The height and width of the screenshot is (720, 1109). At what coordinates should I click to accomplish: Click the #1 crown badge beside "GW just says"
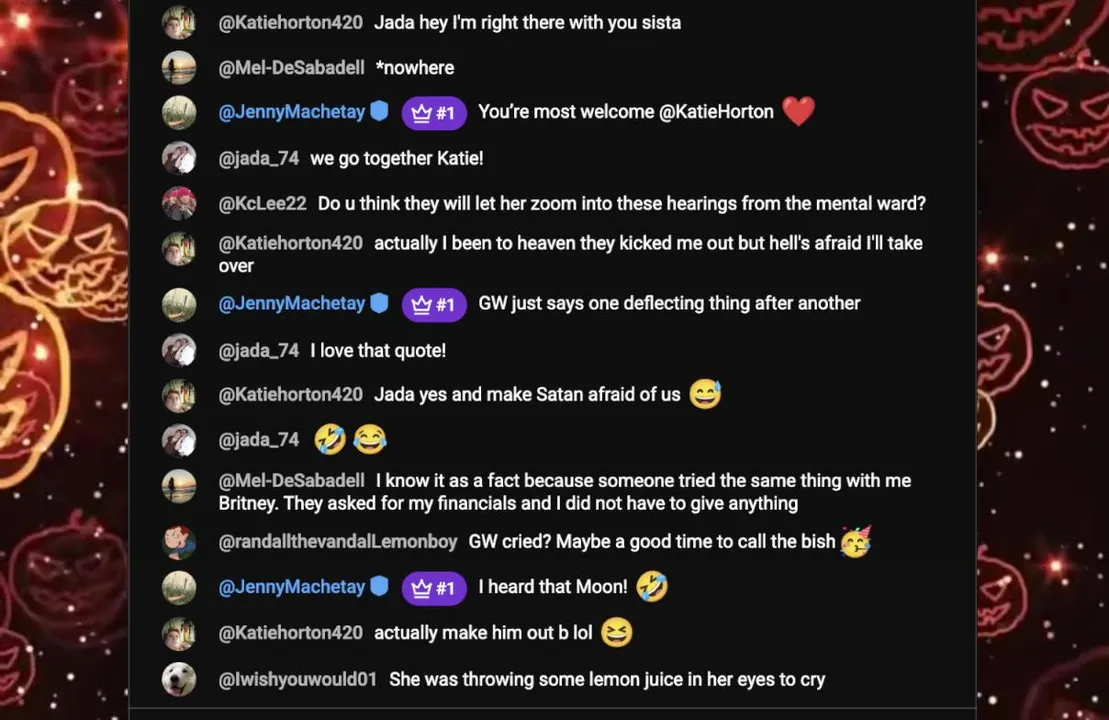click(x=434, y=304)
